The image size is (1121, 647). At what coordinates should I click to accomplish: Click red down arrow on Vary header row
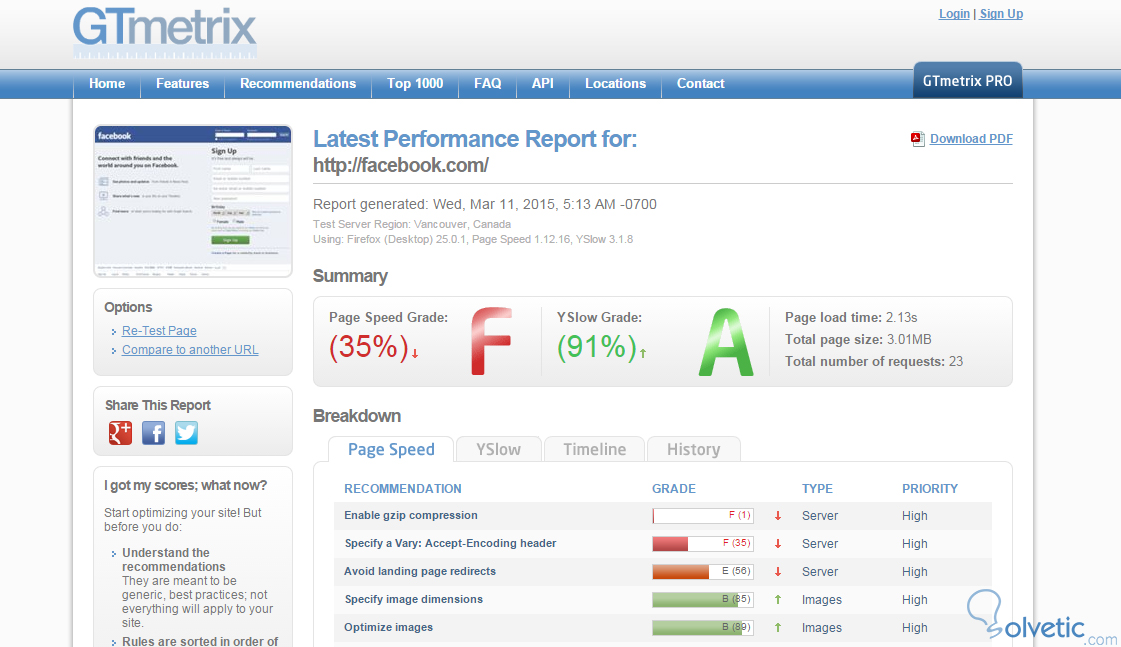pos(778,543)
